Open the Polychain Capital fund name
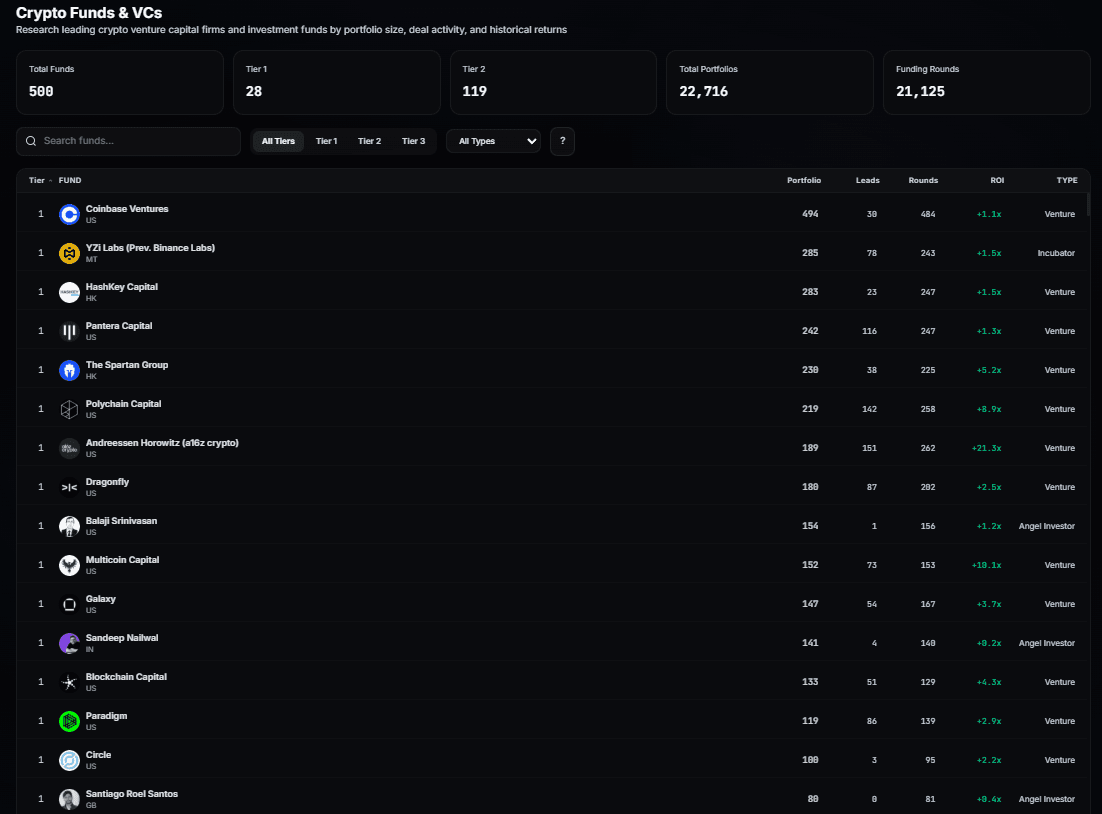Viewport: 1102px width, 814px height. 123,403
